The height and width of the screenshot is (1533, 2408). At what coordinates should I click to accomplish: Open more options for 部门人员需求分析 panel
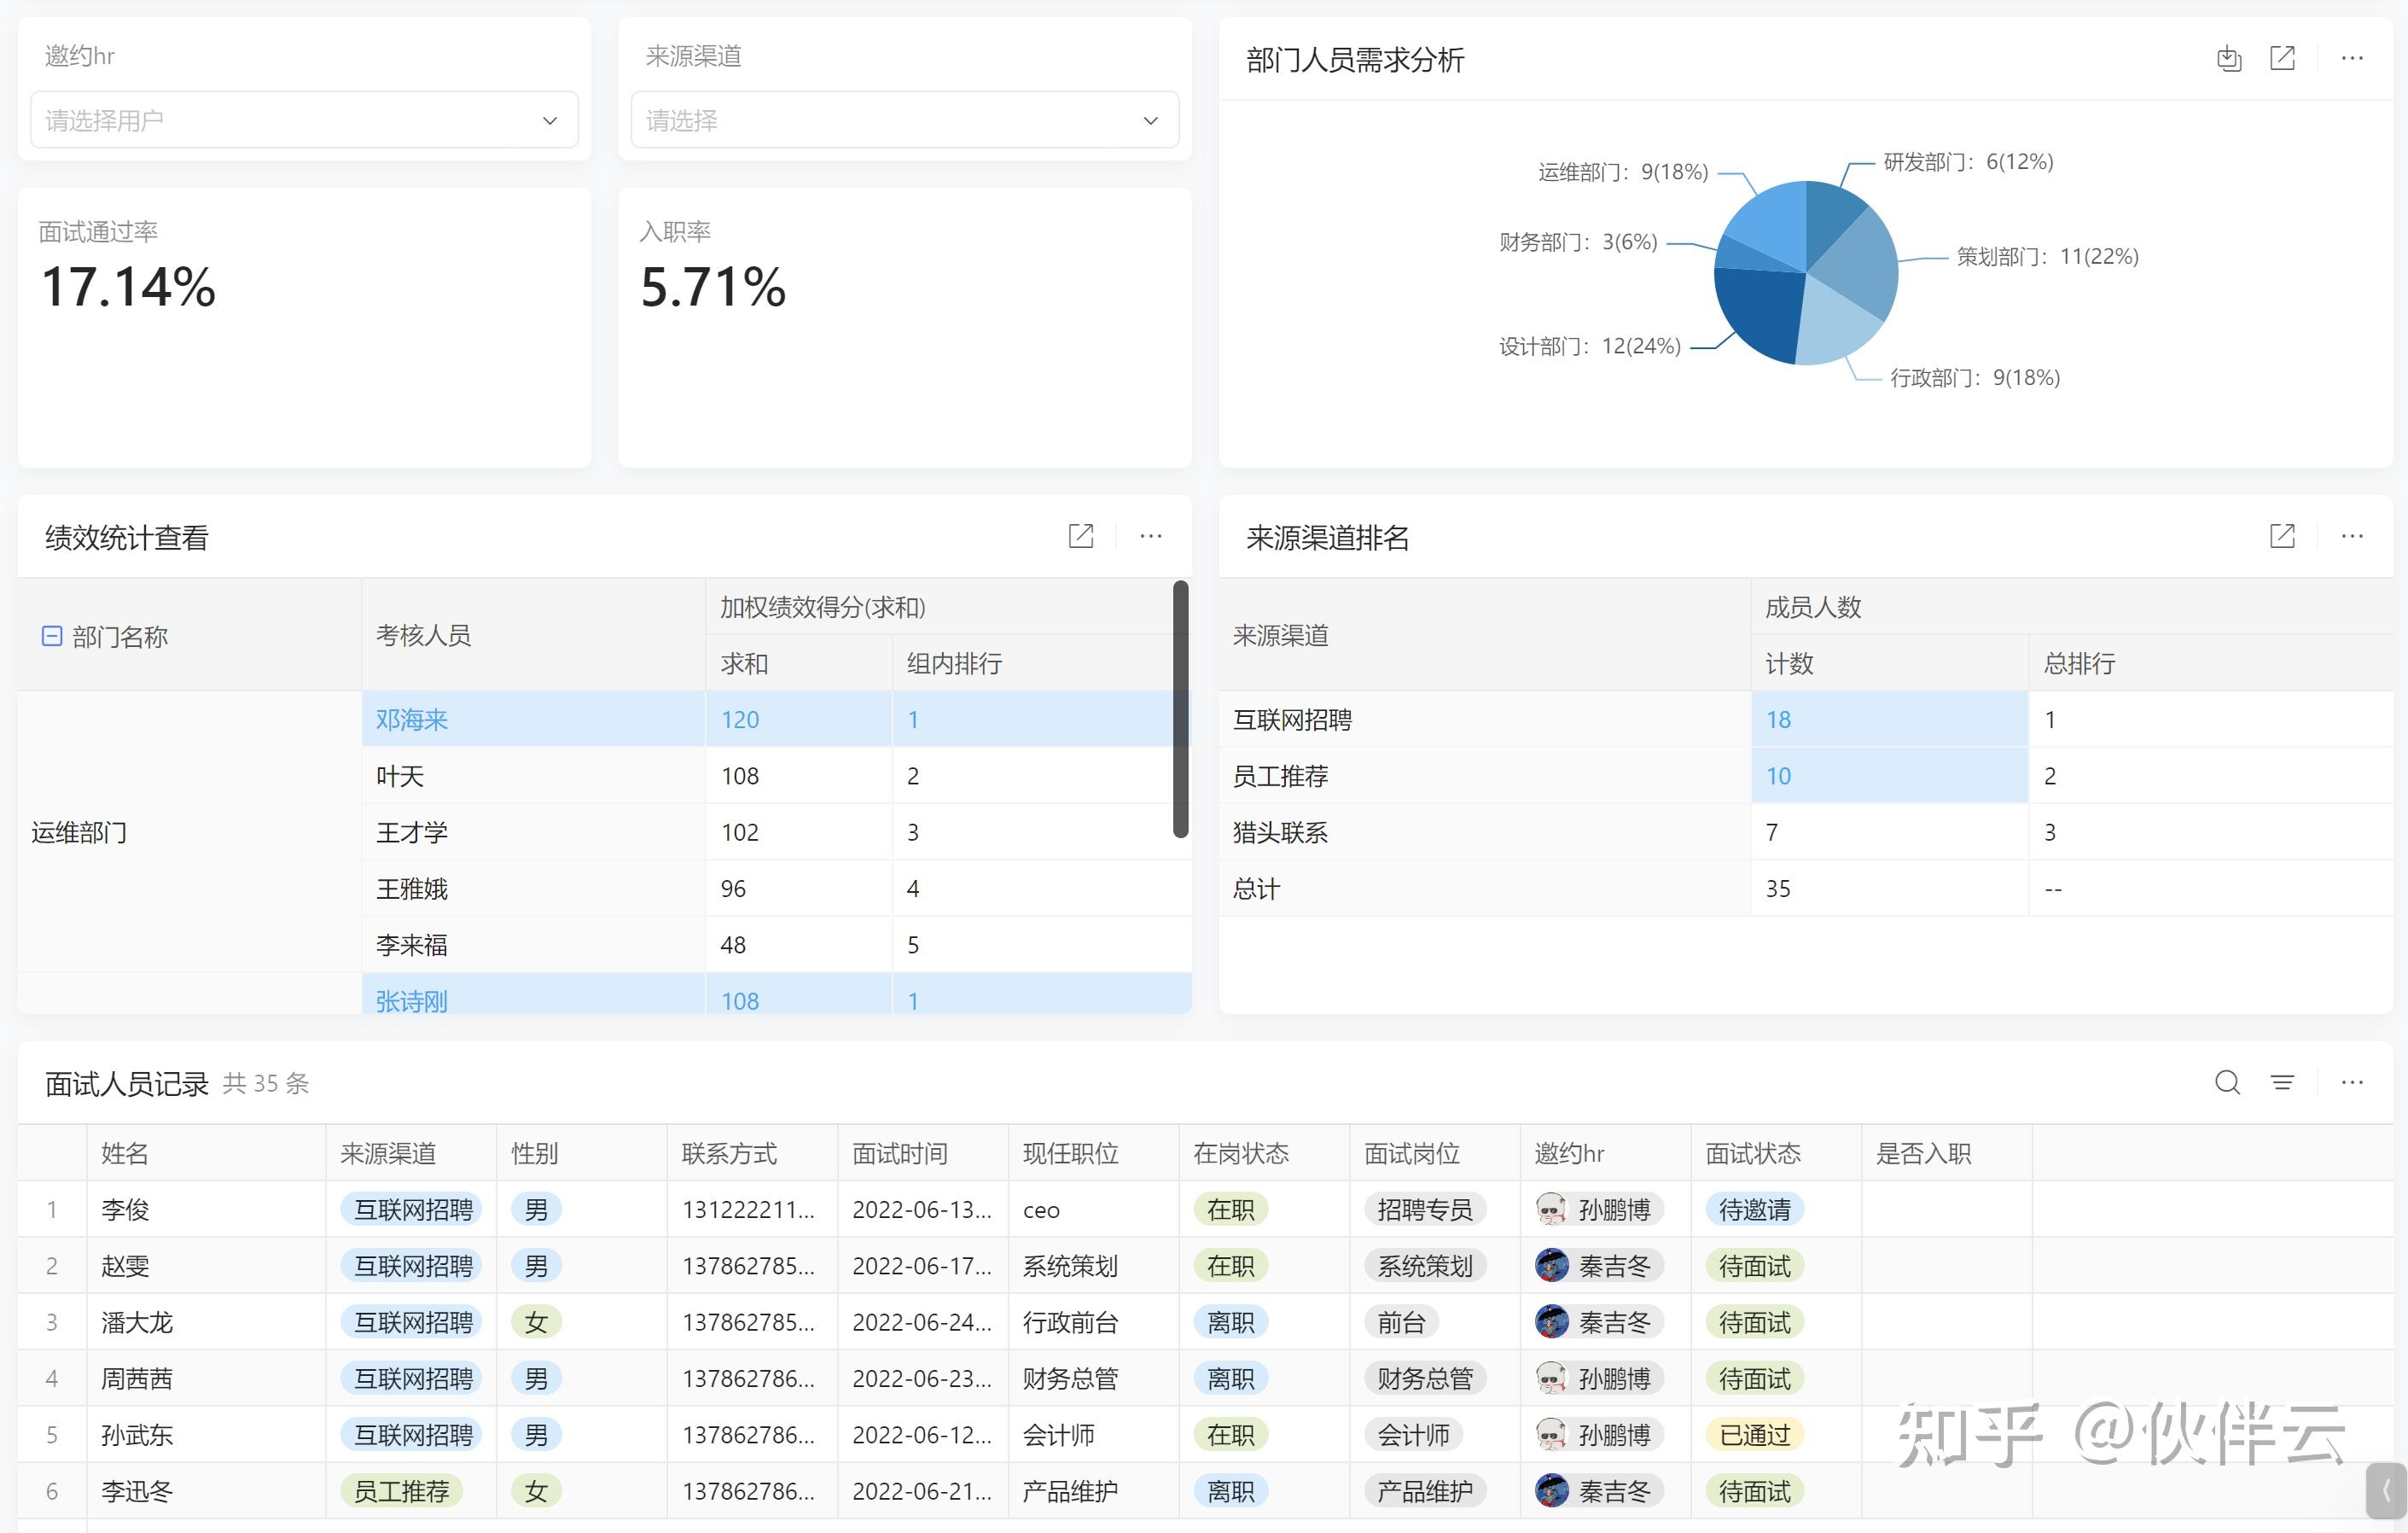[2352, 59]
